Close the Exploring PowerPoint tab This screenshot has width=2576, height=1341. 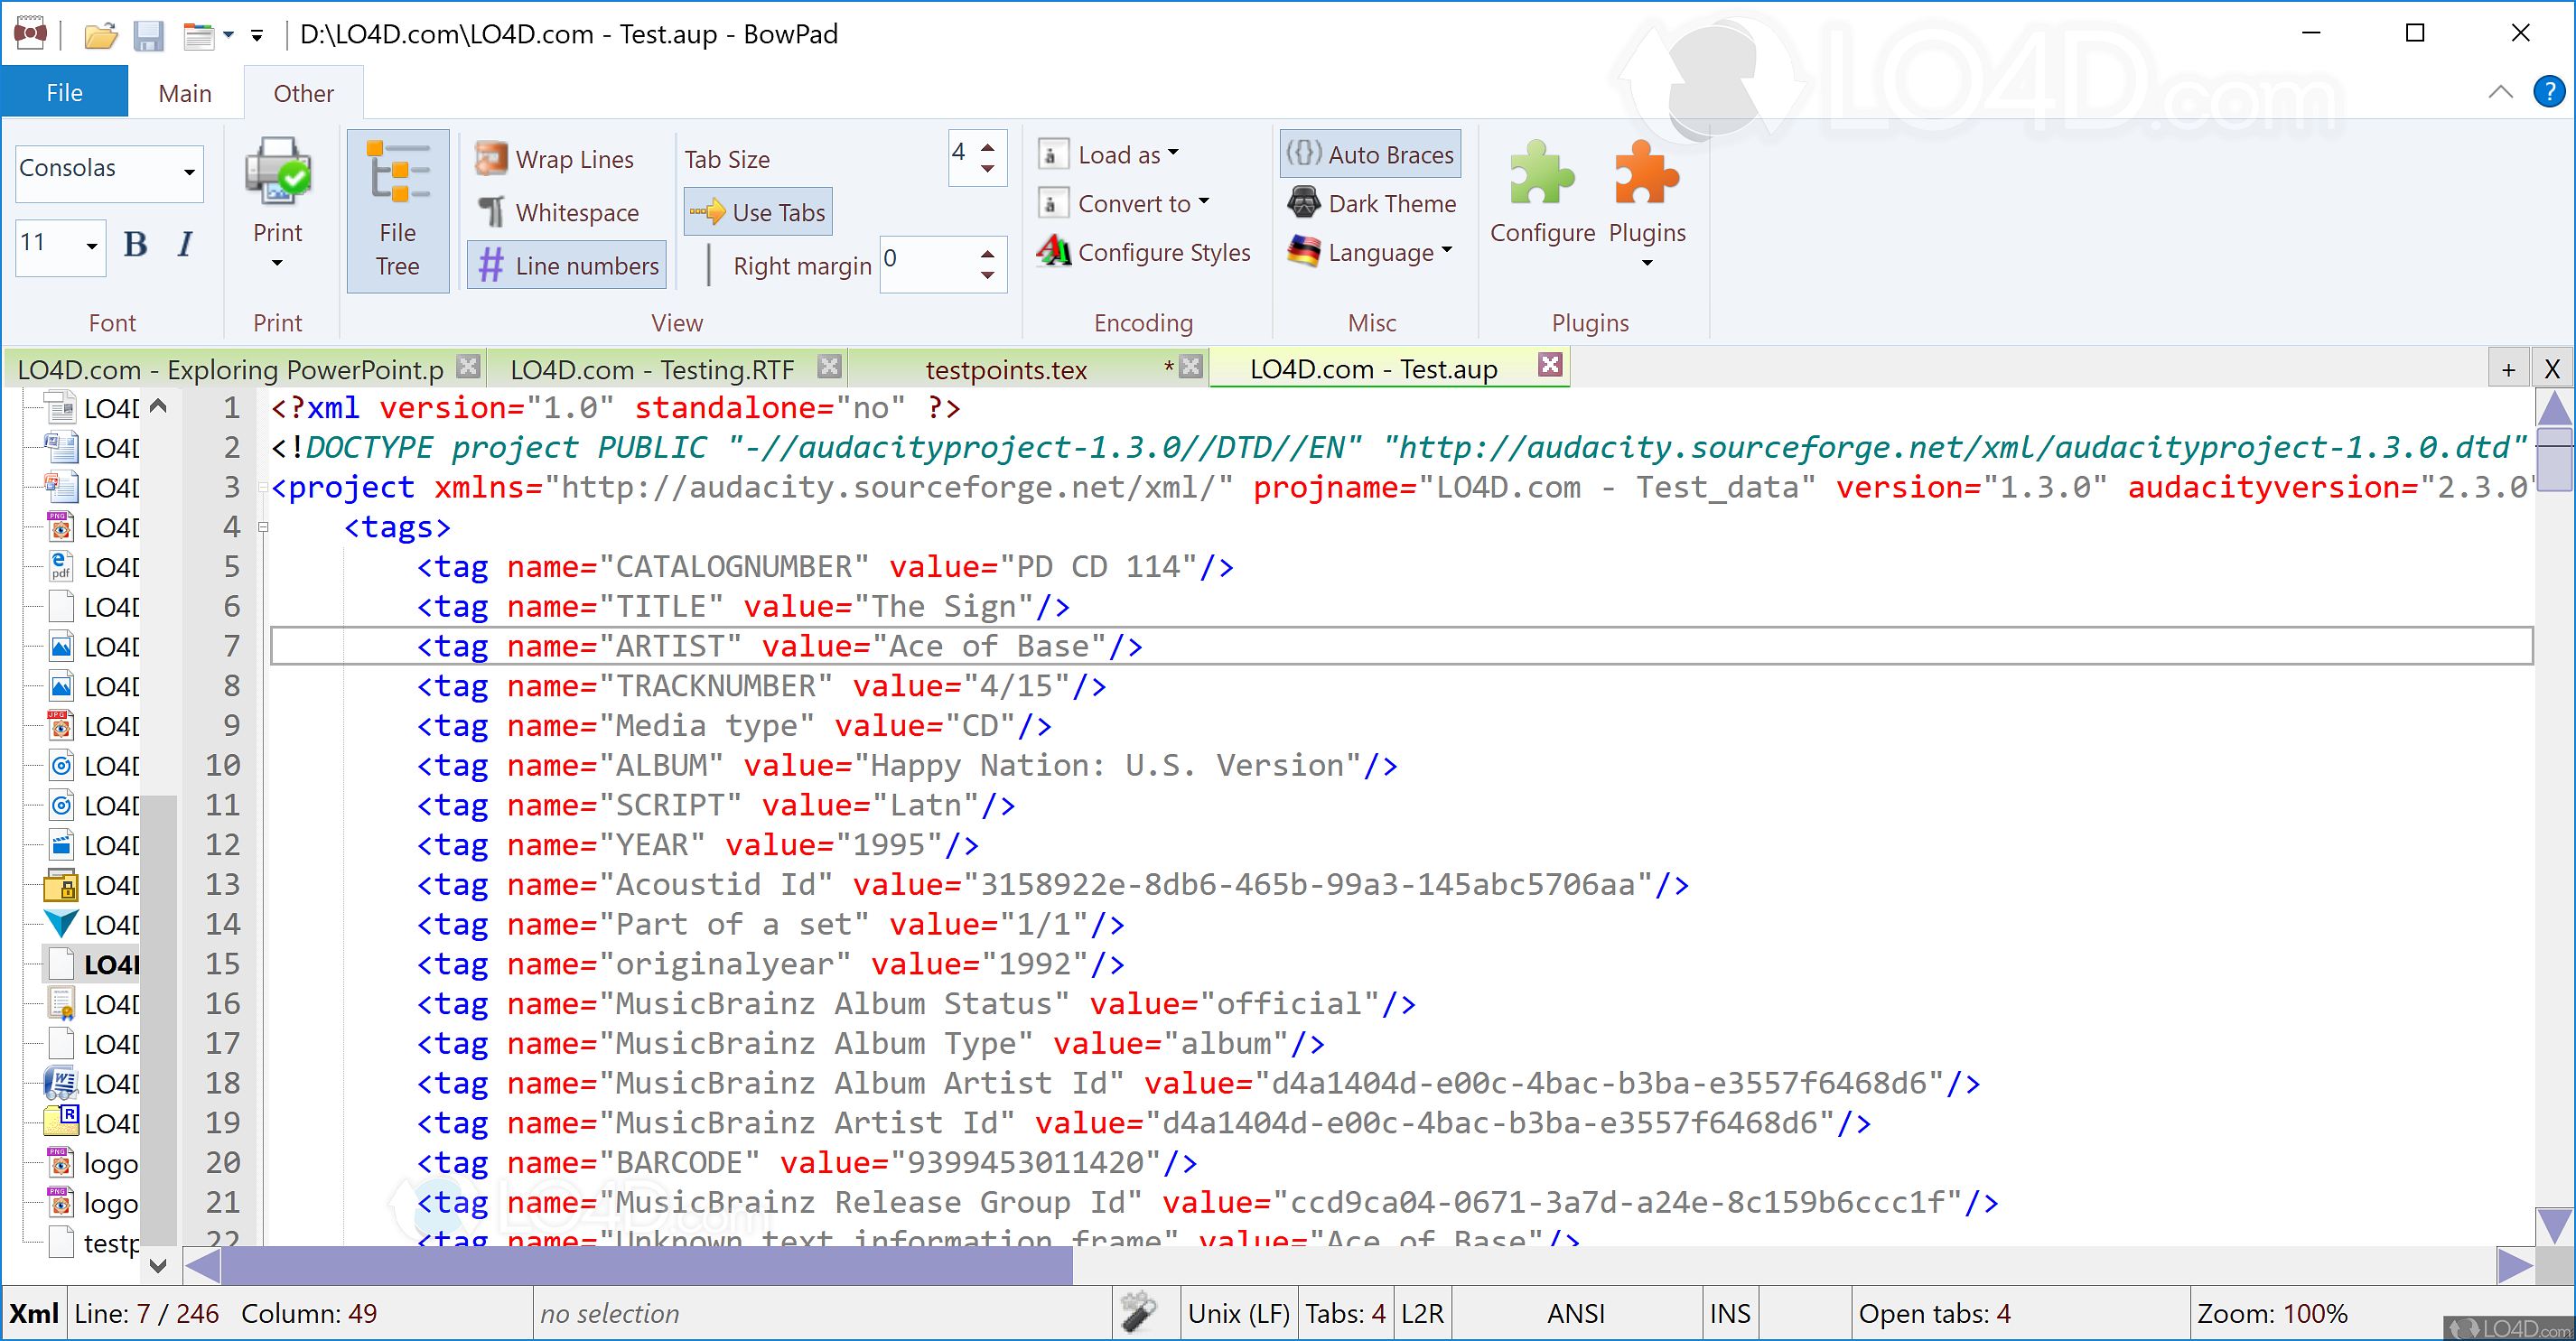(468, 367)
